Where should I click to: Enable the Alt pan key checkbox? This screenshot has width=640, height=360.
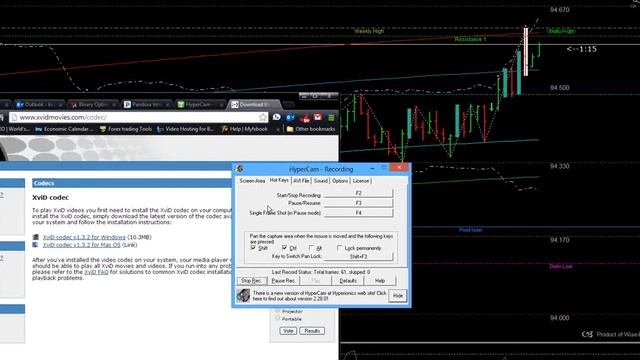point(311,248)
